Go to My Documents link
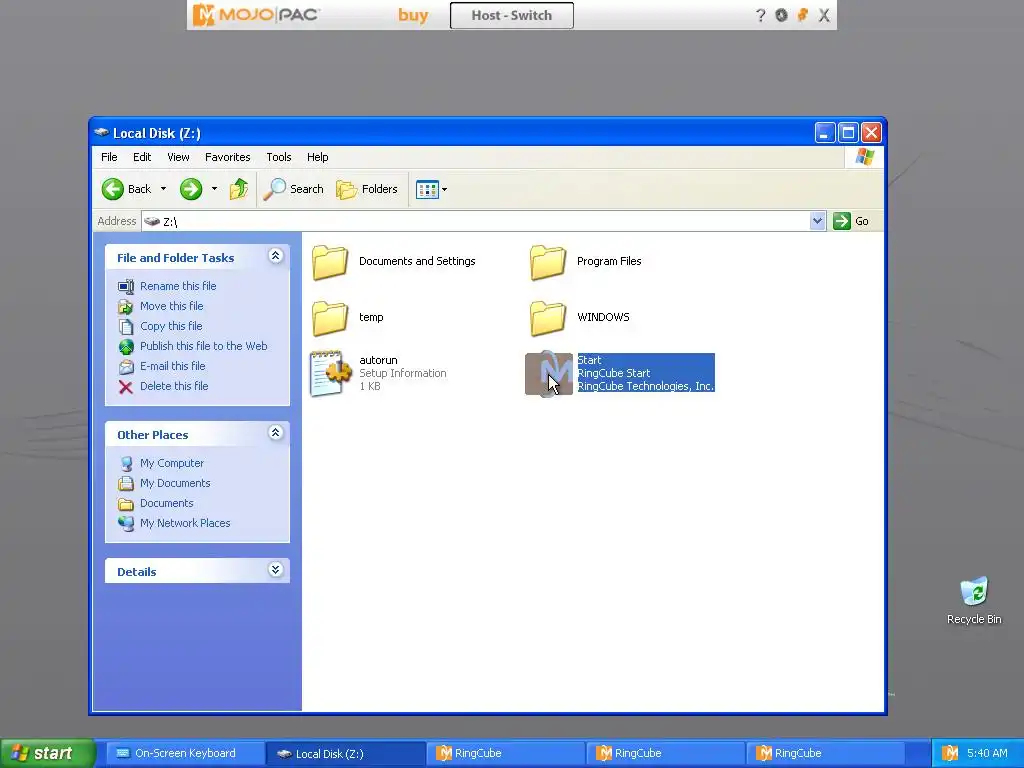The height and width of the screenshot is (768, 1024). pyautogui.click(x=175, y=483)
